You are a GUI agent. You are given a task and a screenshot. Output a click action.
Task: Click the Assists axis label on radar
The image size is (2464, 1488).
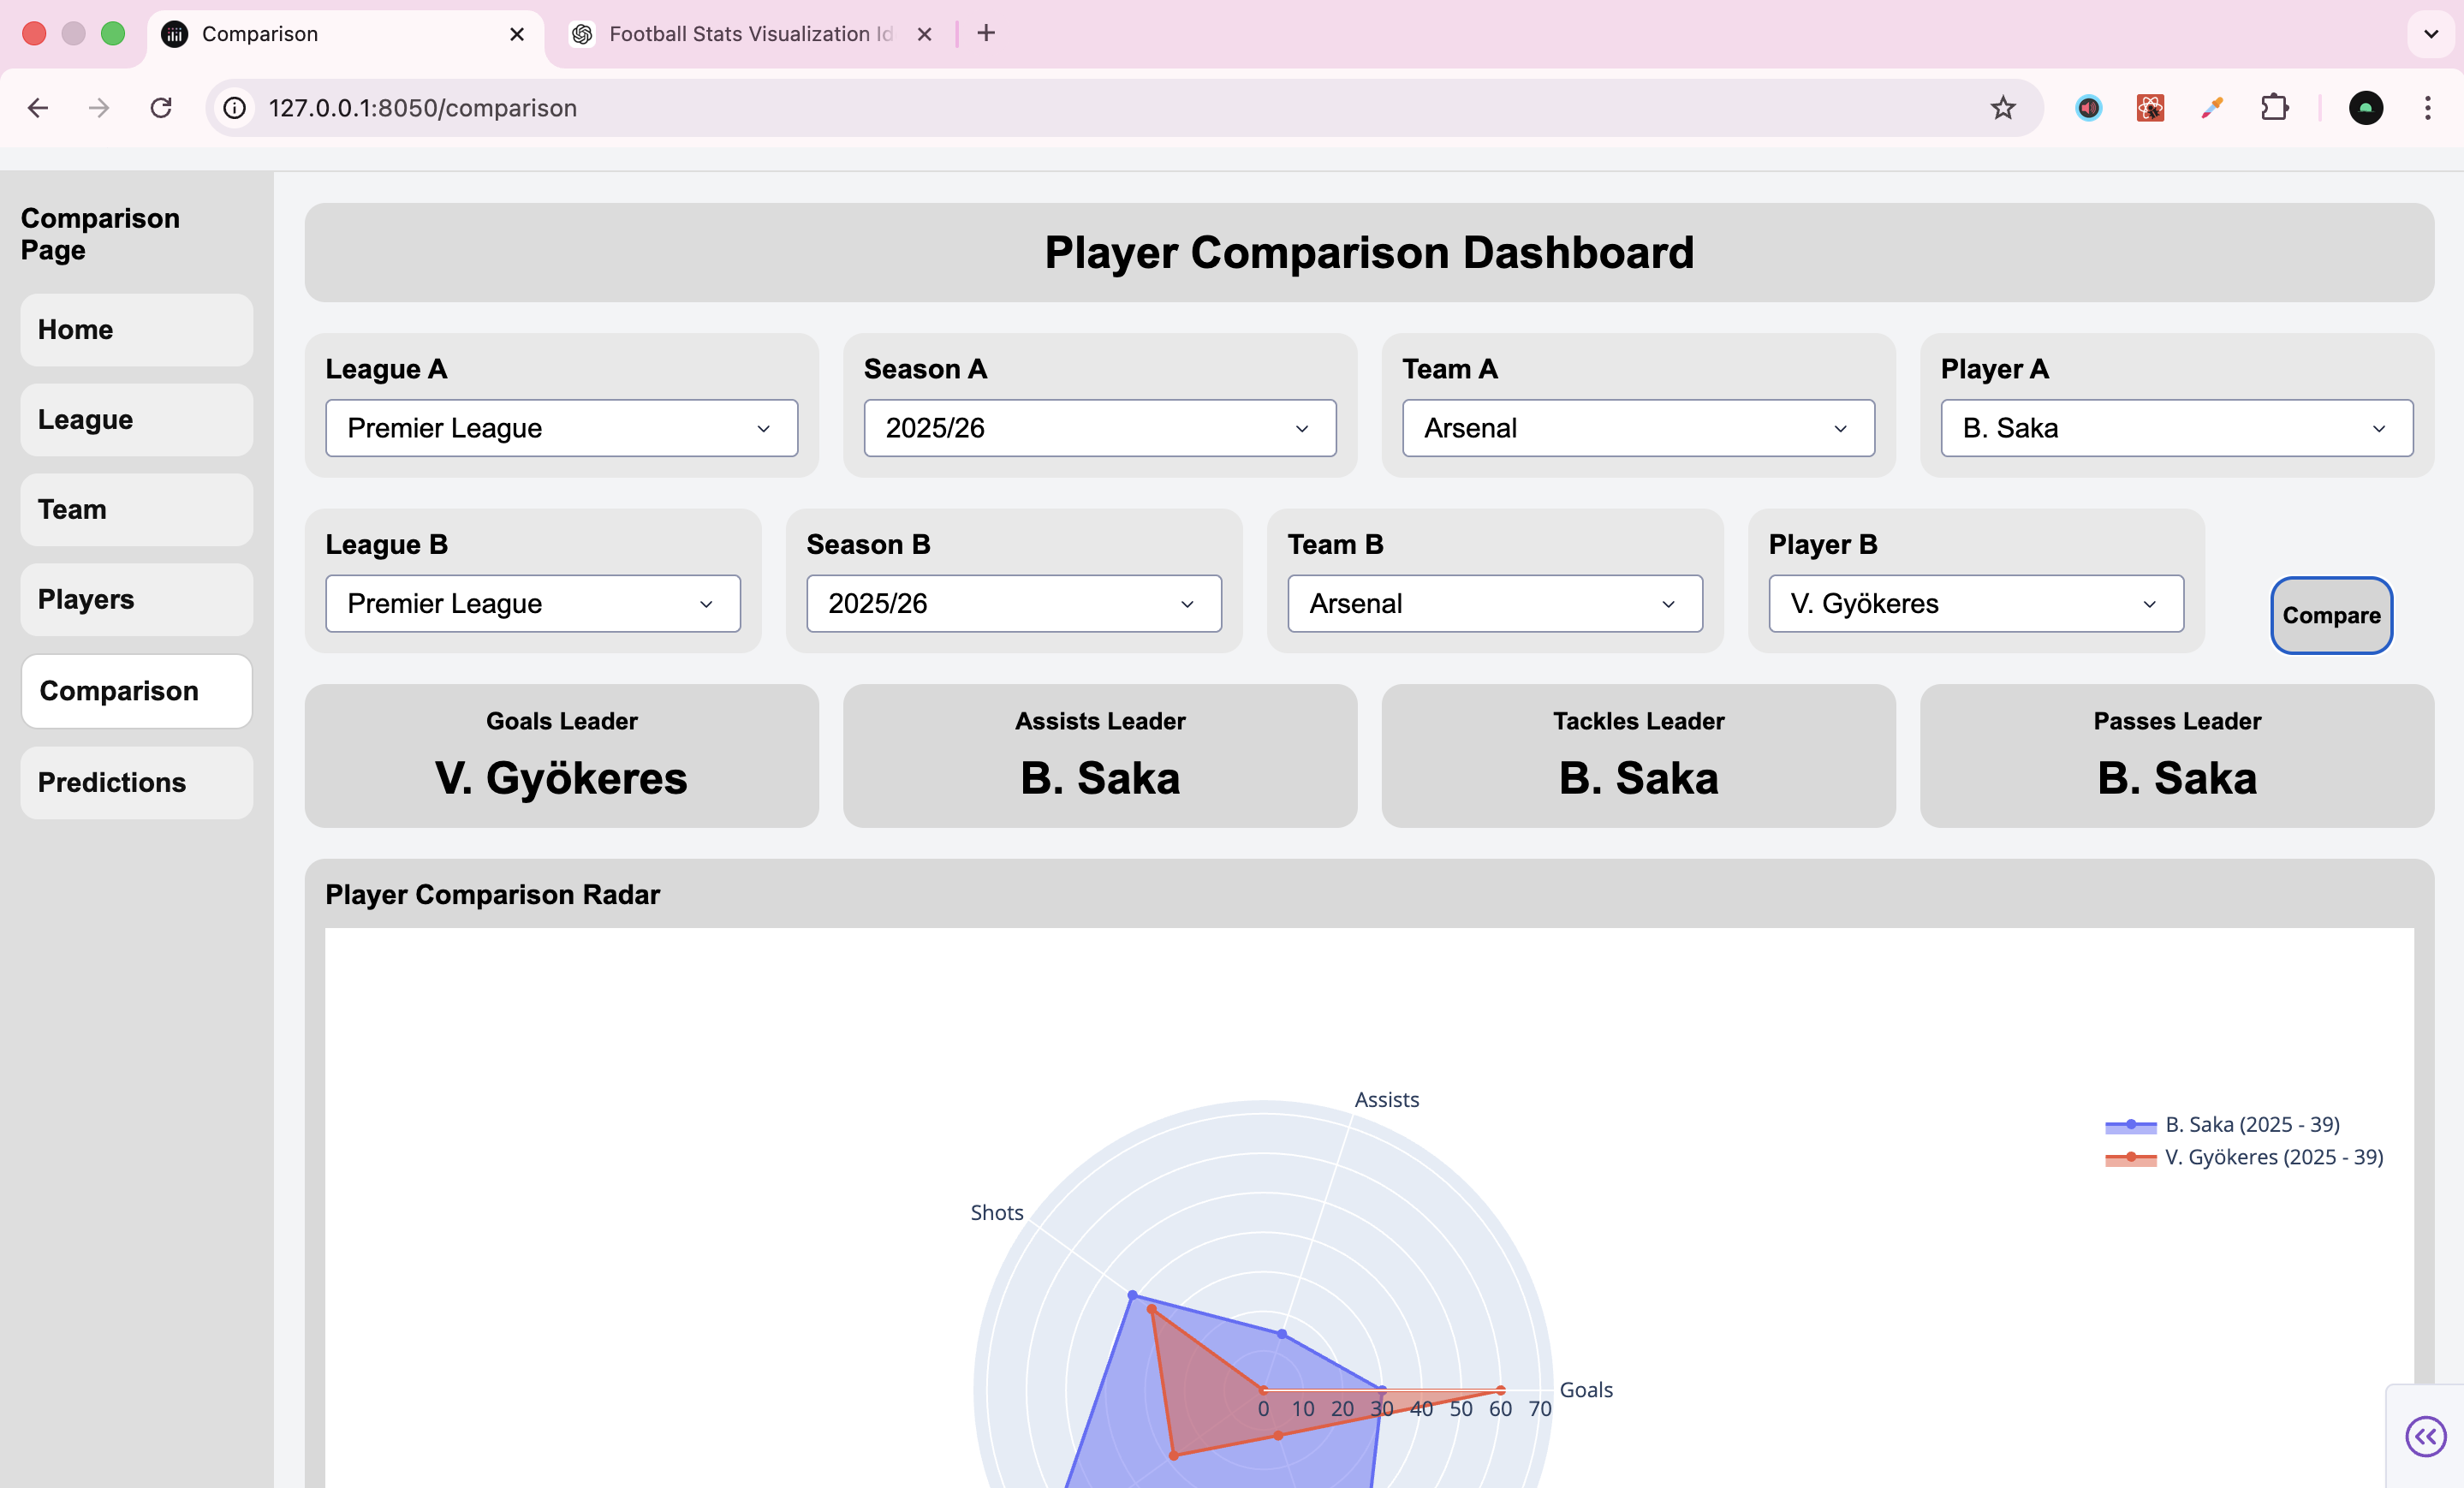coord(1387,1099)
